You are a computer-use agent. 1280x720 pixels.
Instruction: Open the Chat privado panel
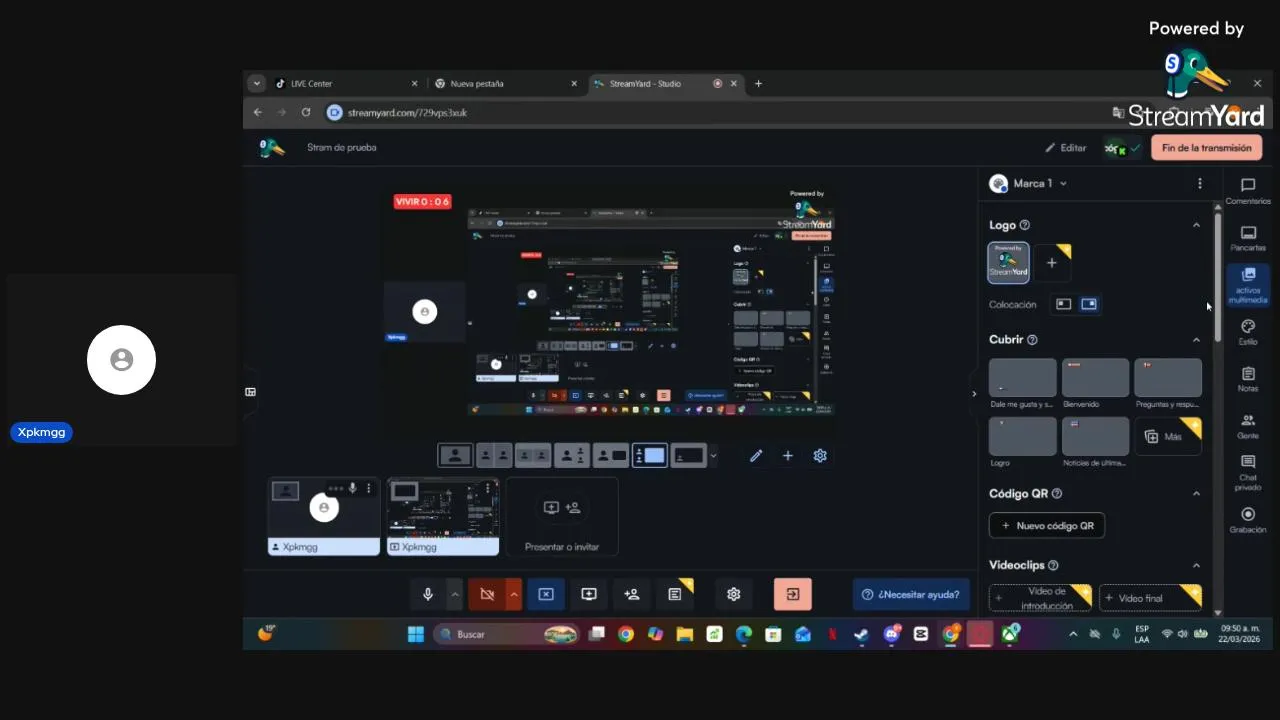[1248, 472]
